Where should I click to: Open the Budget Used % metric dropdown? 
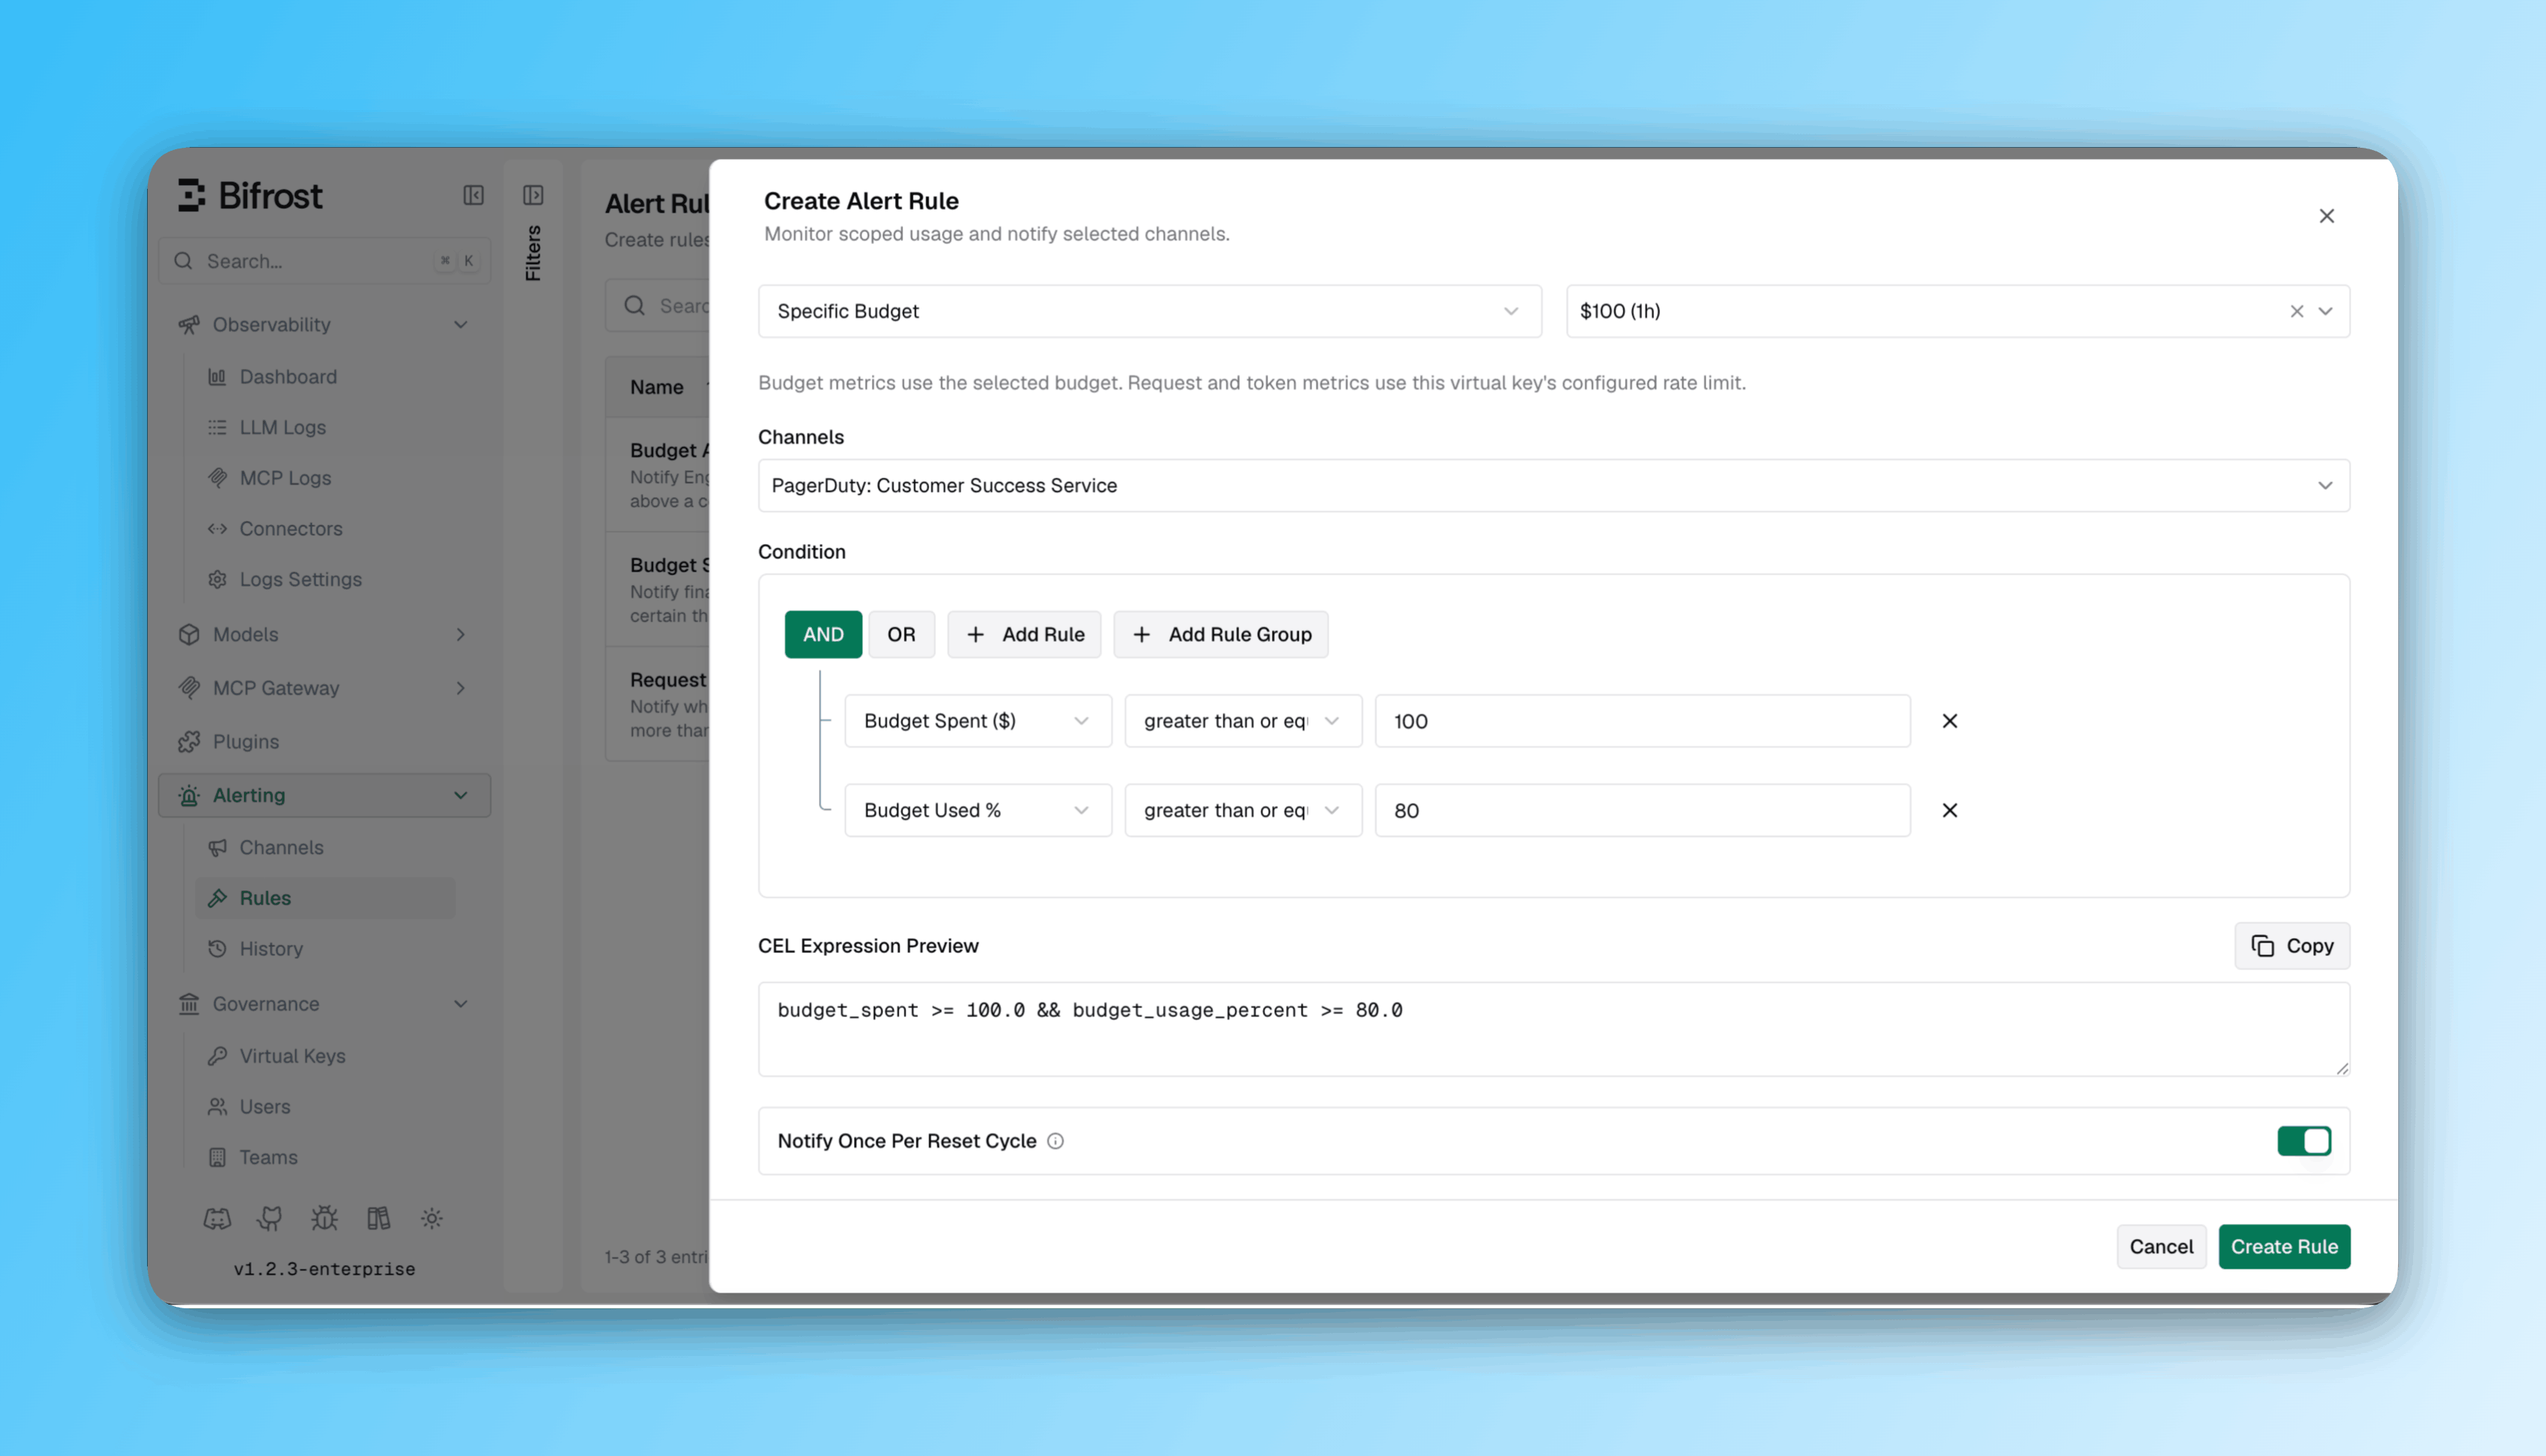(977, 810)
